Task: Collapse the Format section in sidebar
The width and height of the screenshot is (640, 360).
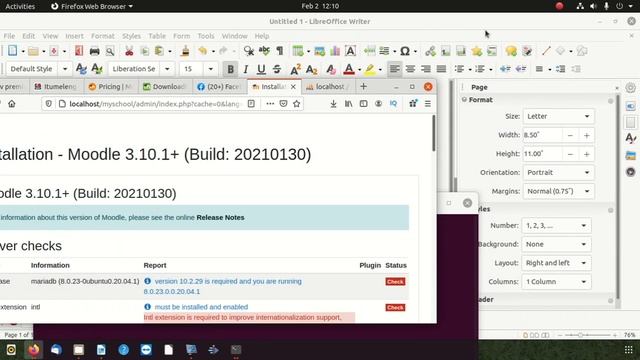Action: coord(464,100)
